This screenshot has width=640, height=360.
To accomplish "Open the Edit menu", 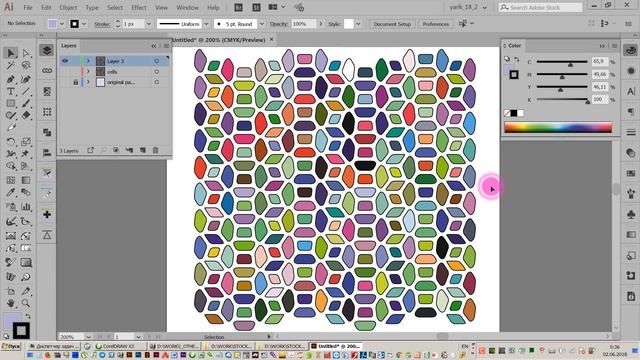I will [x=46, y=7].
